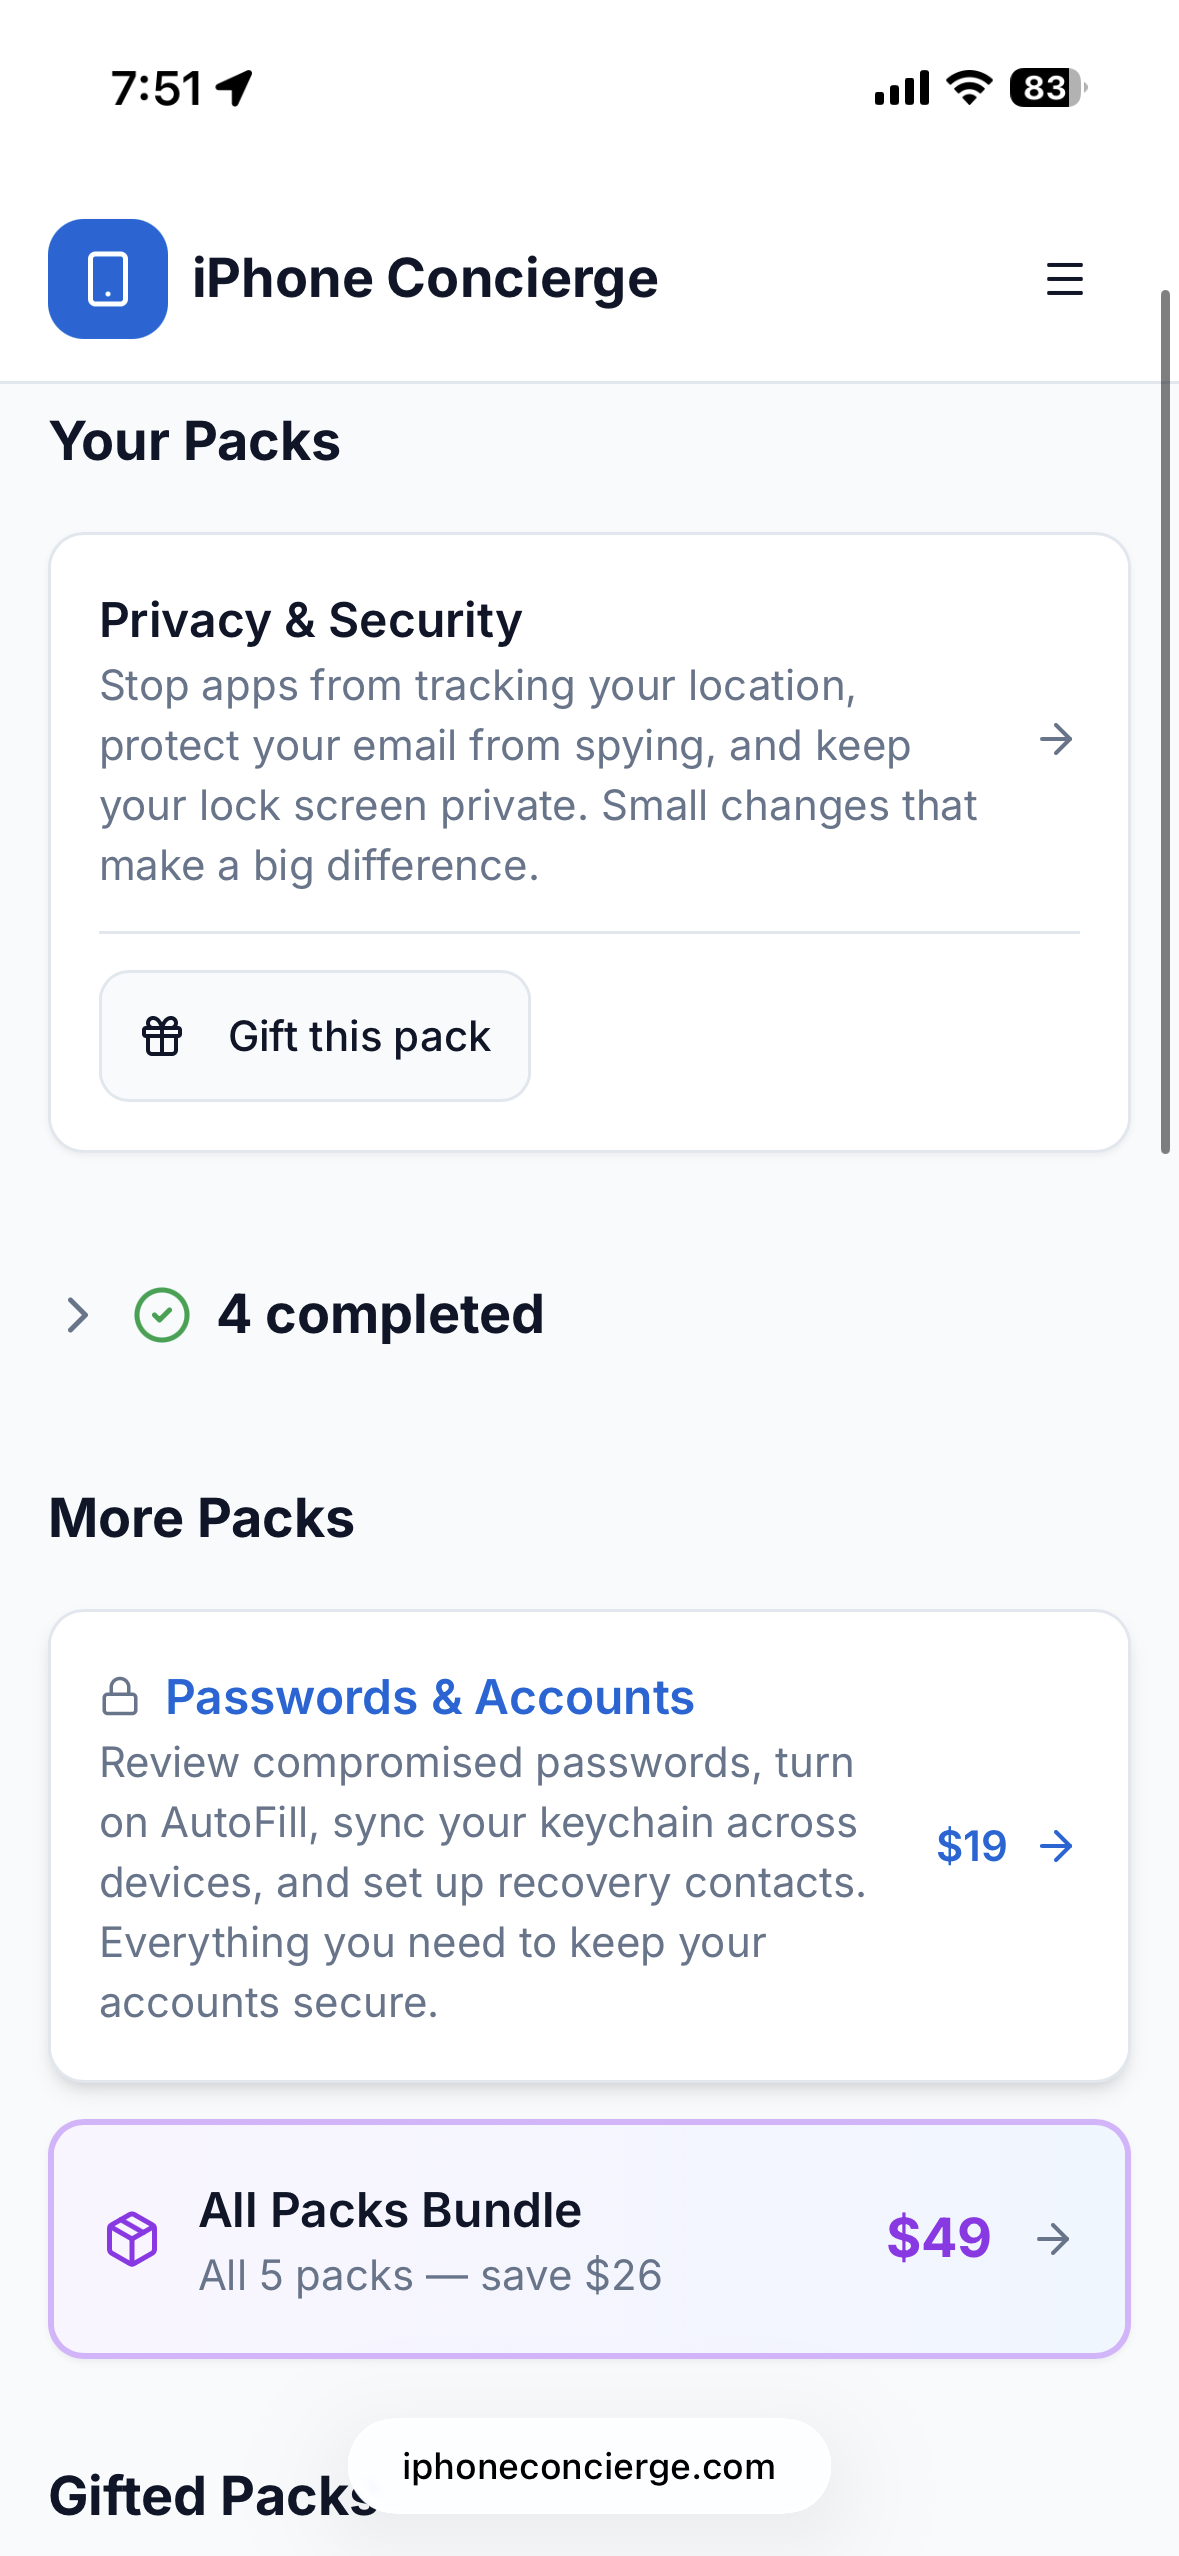Screen dimensions: 1179x2556
Task: Tap the $49 bundle price
Action: tap(938, 2238)
